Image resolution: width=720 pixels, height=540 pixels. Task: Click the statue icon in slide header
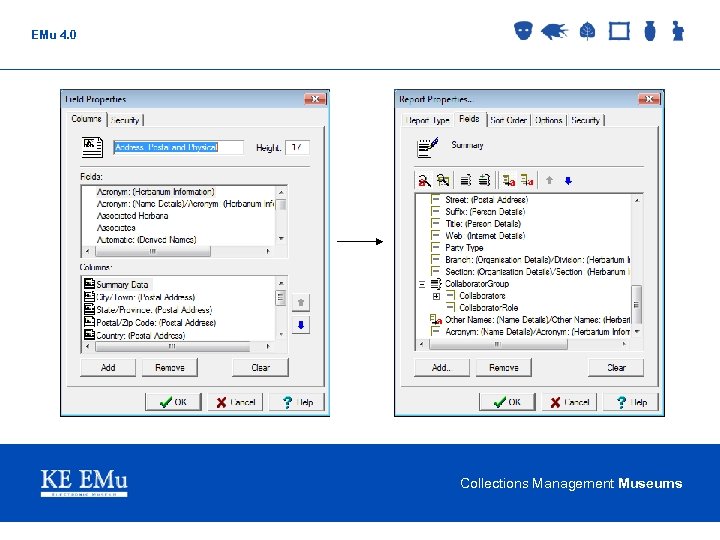pos(678,31)
